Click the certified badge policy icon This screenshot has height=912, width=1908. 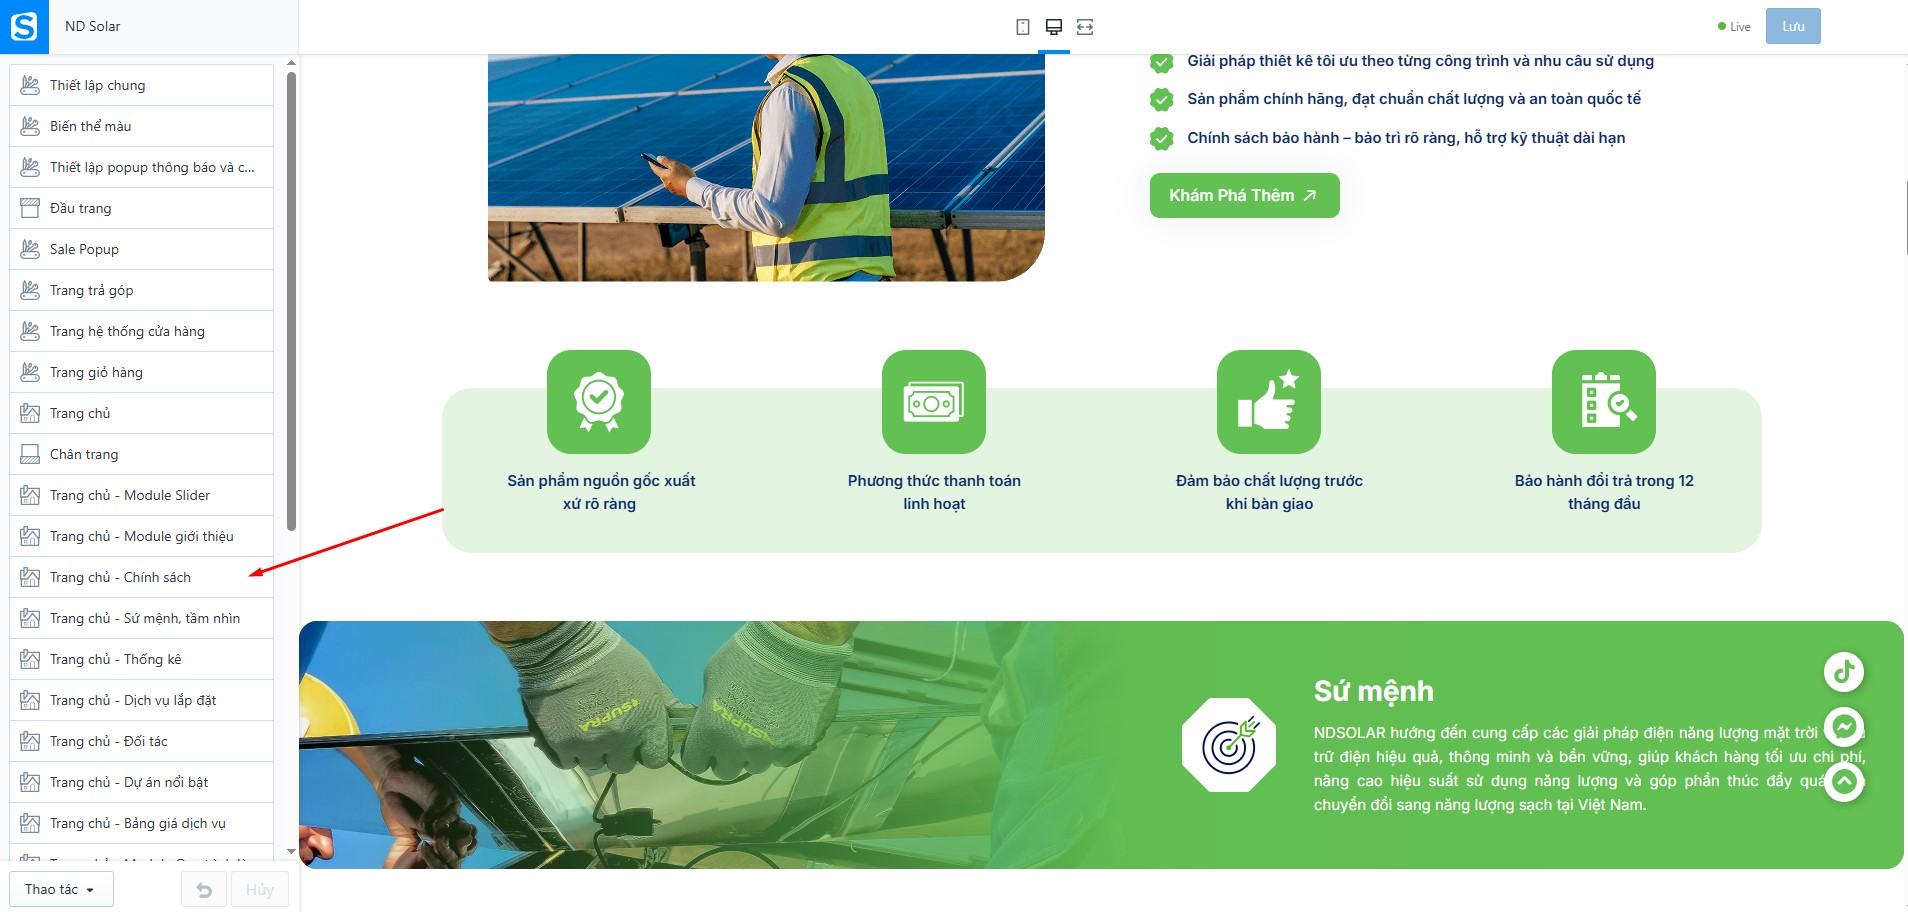pyautogui.click(x=599, y=402)
